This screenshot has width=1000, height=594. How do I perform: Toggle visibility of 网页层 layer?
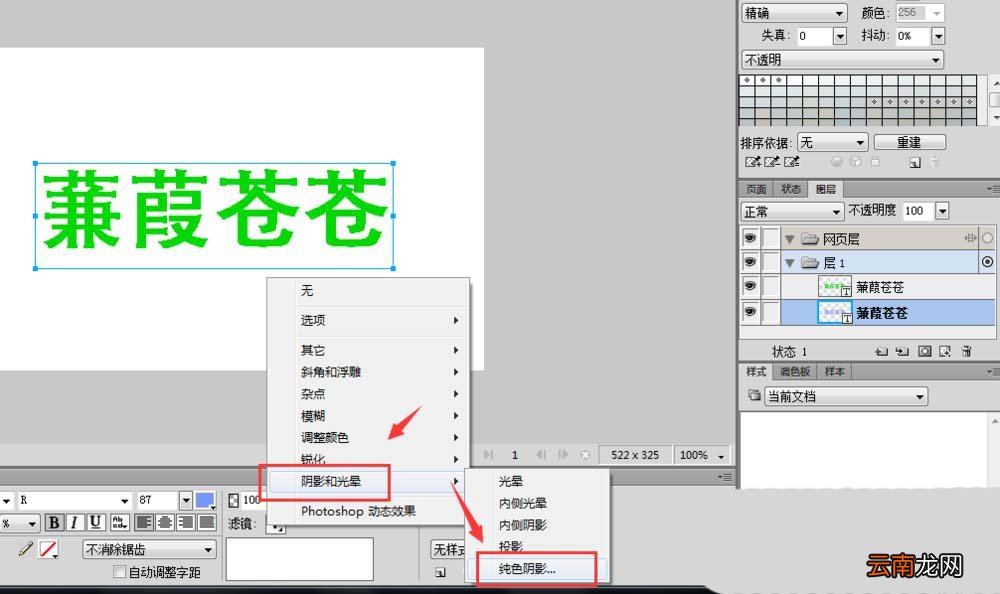(750, 238)
